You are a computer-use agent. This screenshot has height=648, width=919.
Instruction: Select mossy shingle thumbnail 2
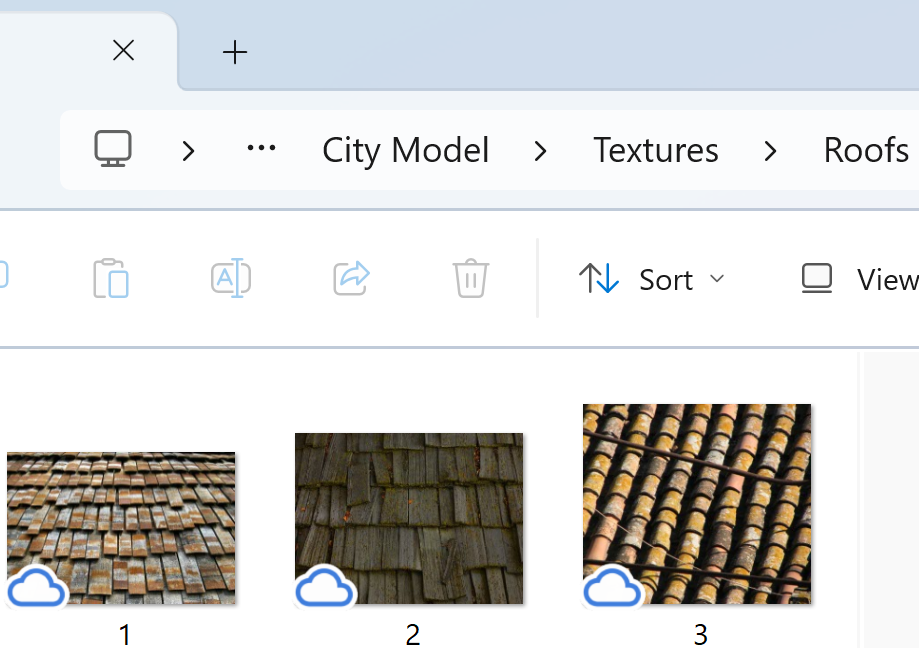pyautogui.click(x=409, y=519)
